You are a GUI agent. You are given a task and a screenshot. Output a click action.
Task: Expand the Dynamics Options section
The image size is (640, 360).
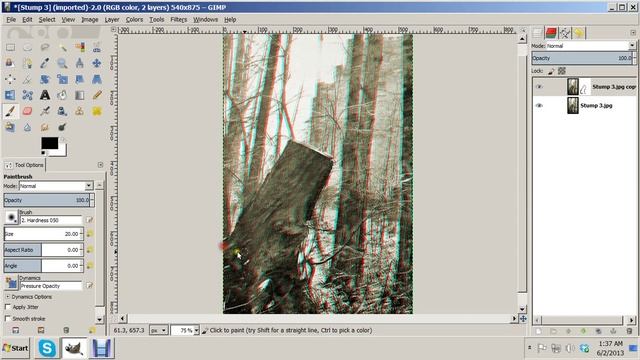coord(8,297)
